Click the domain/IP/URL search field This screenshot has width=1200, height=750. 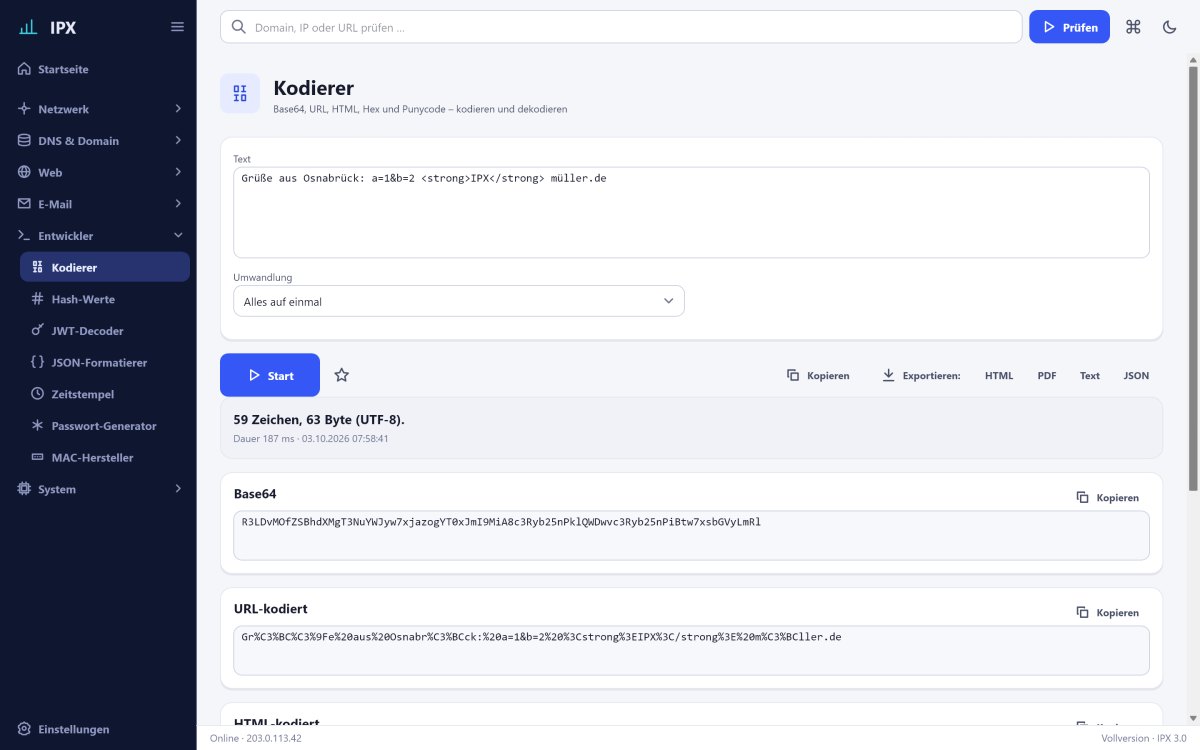tap(621, 27)
